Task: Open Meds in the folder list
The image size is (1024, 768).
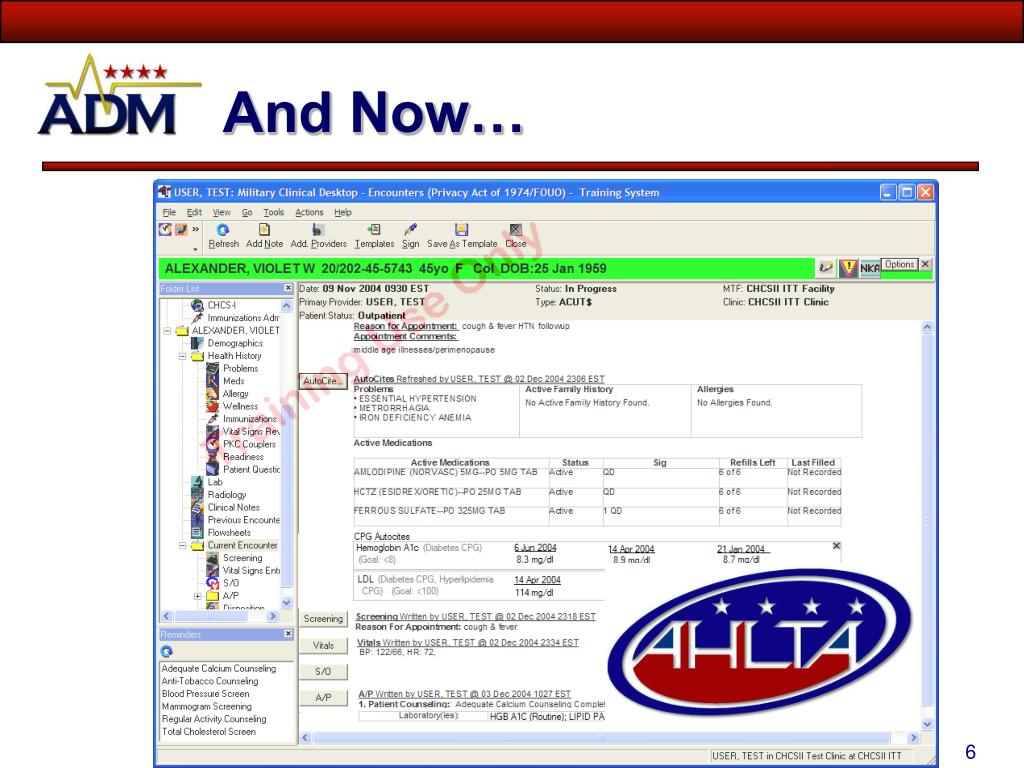Action: point(234,381)
